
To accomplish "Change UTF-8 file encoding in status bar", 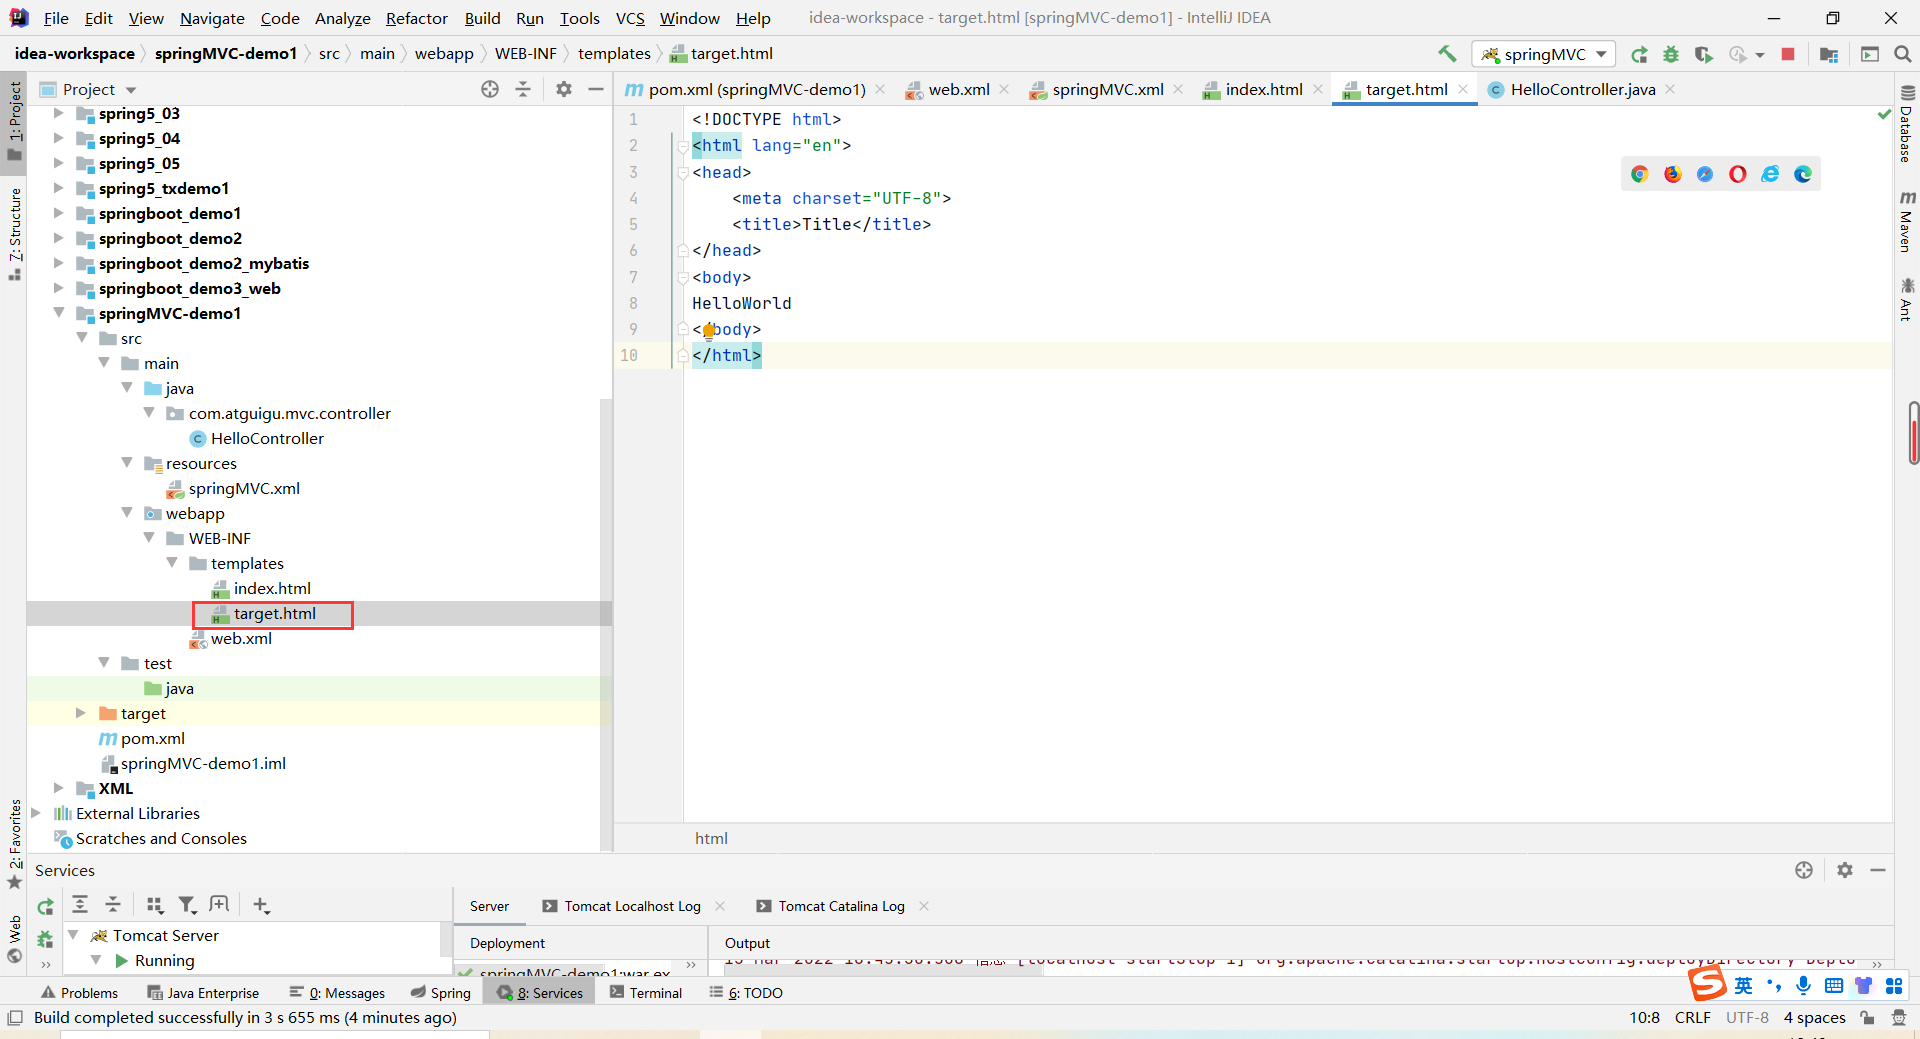I will [x=1747, y=1017].
